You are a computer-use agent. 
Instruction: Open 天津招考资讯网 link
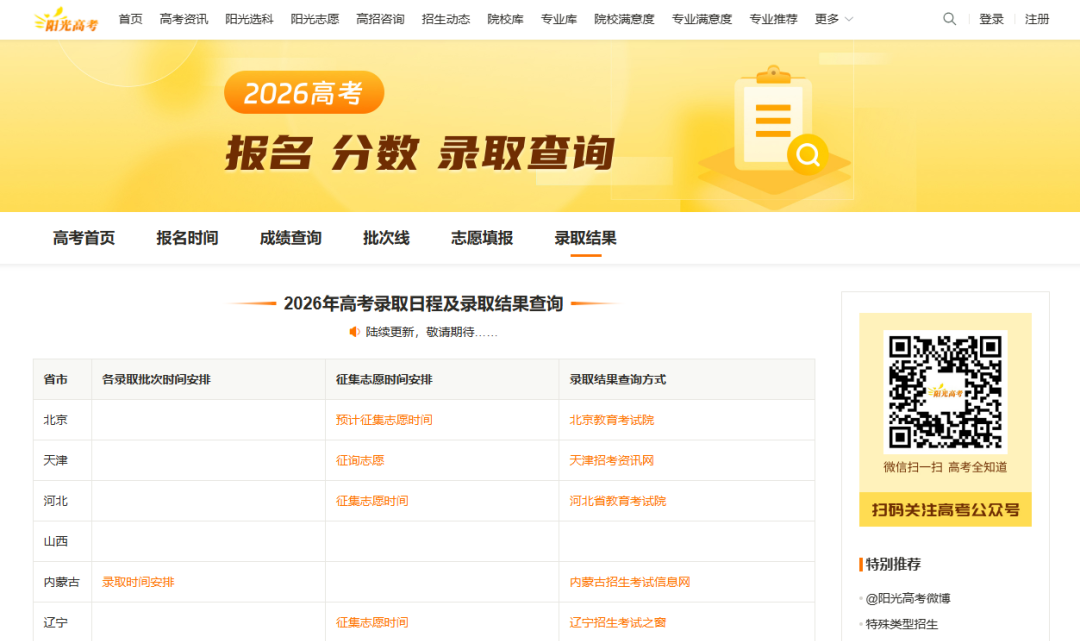click(612, 461)
